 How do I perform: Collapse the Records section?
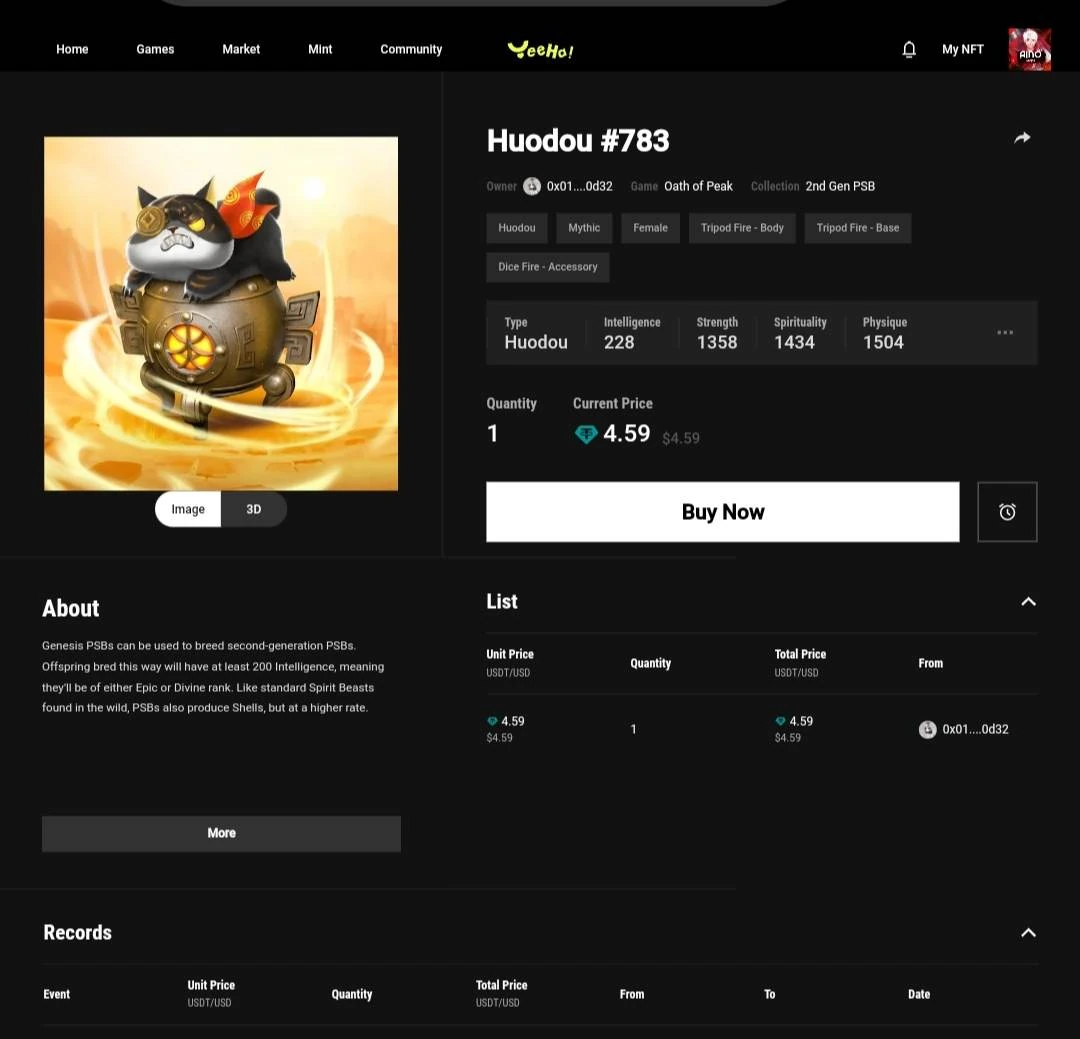coord(1028,933)
